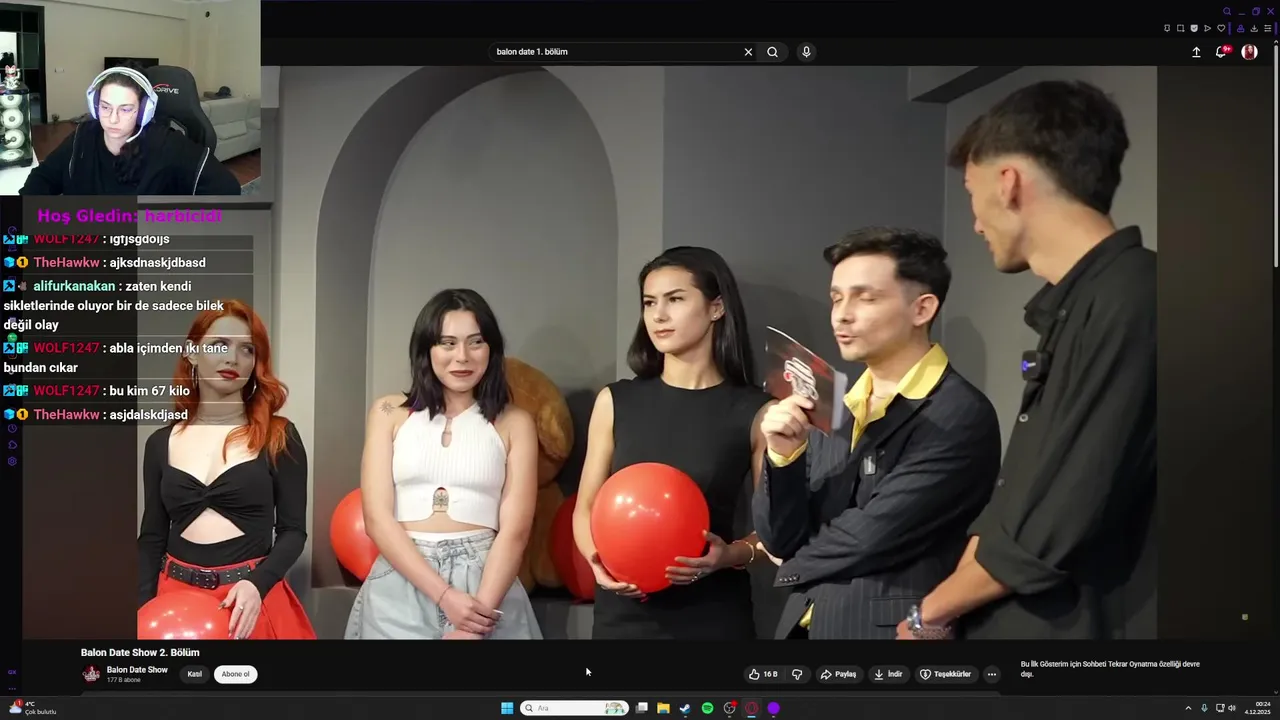Open browser downloads icon
Screen dimensions: 1280x720
(x=1254, y=28)
